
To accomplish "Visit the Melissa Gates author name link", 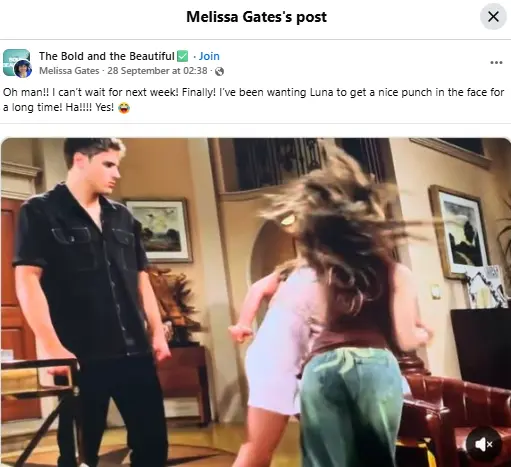I will pos(69,71).
